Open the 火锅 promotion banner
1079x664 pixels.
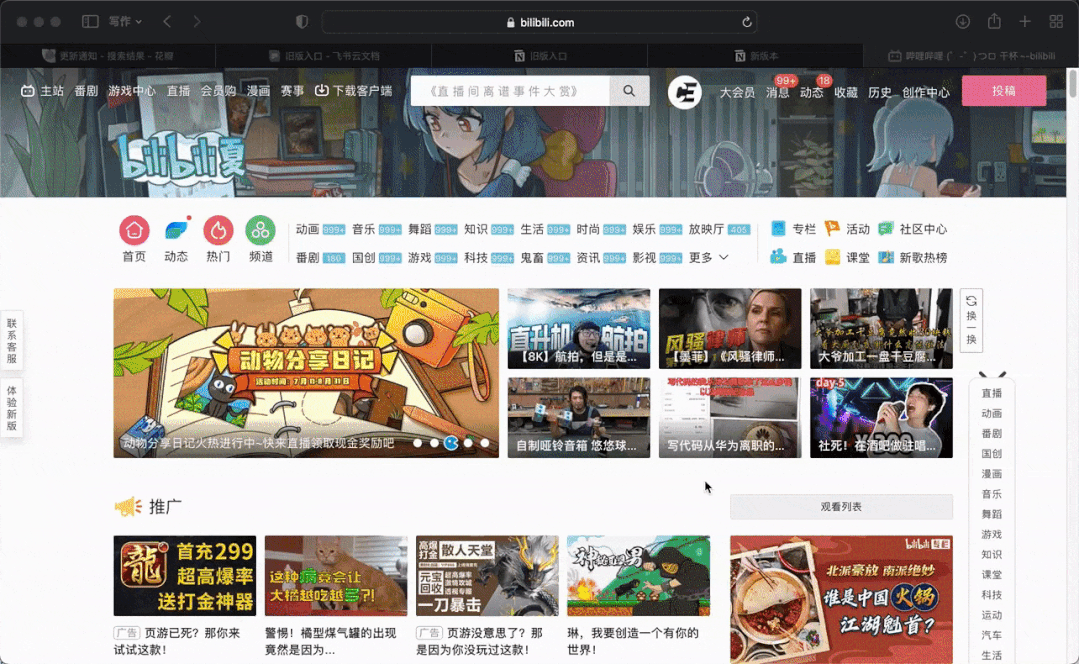(x=842, y=599)
